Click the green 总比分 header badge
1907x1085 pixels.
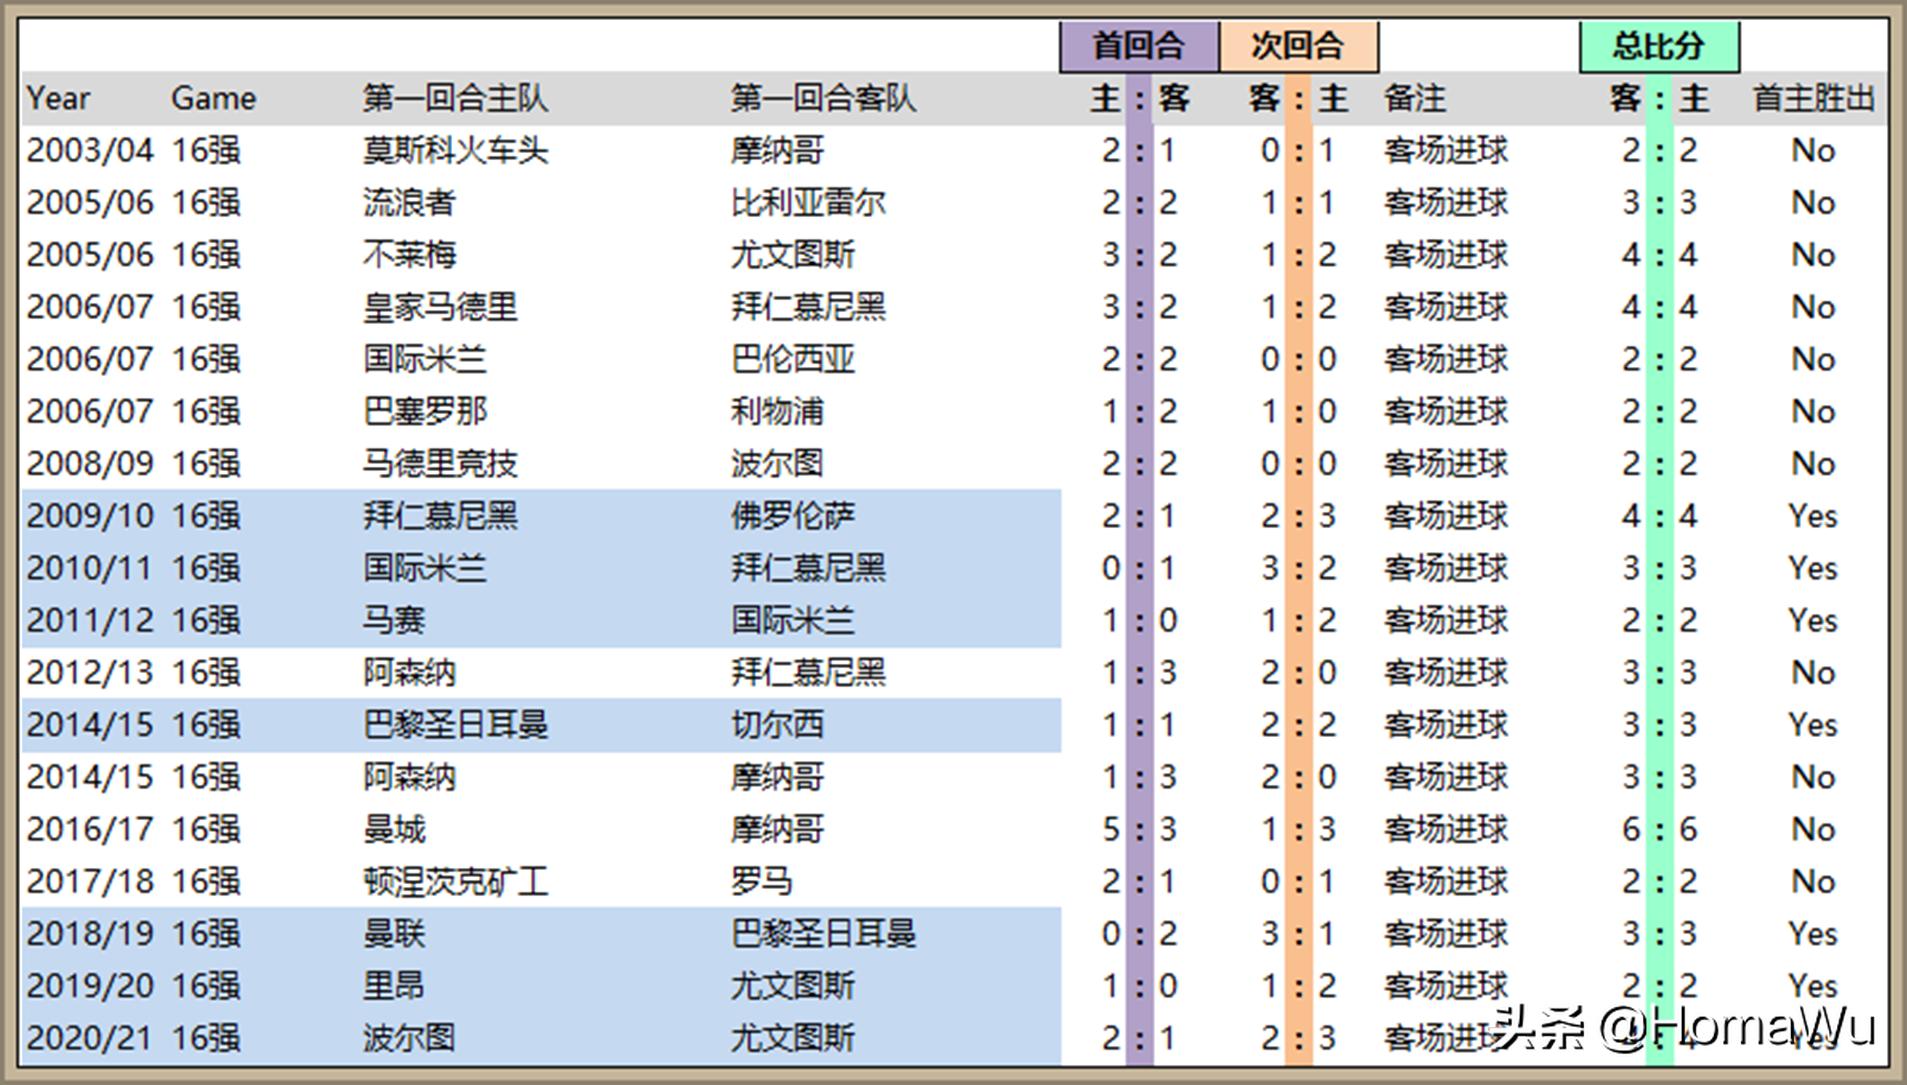pos(1657,44)
